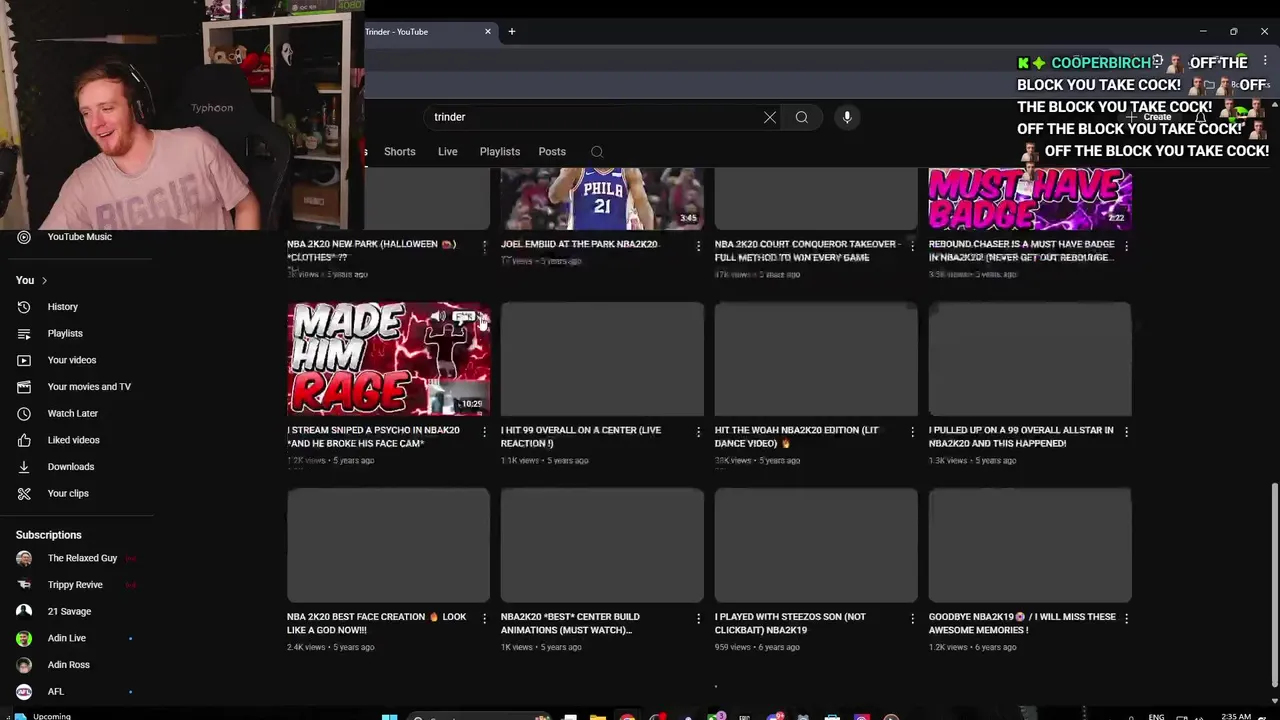
Task: Open video titled I STREAM SNIPED A PSYCHO
Action: pos(373,437)
